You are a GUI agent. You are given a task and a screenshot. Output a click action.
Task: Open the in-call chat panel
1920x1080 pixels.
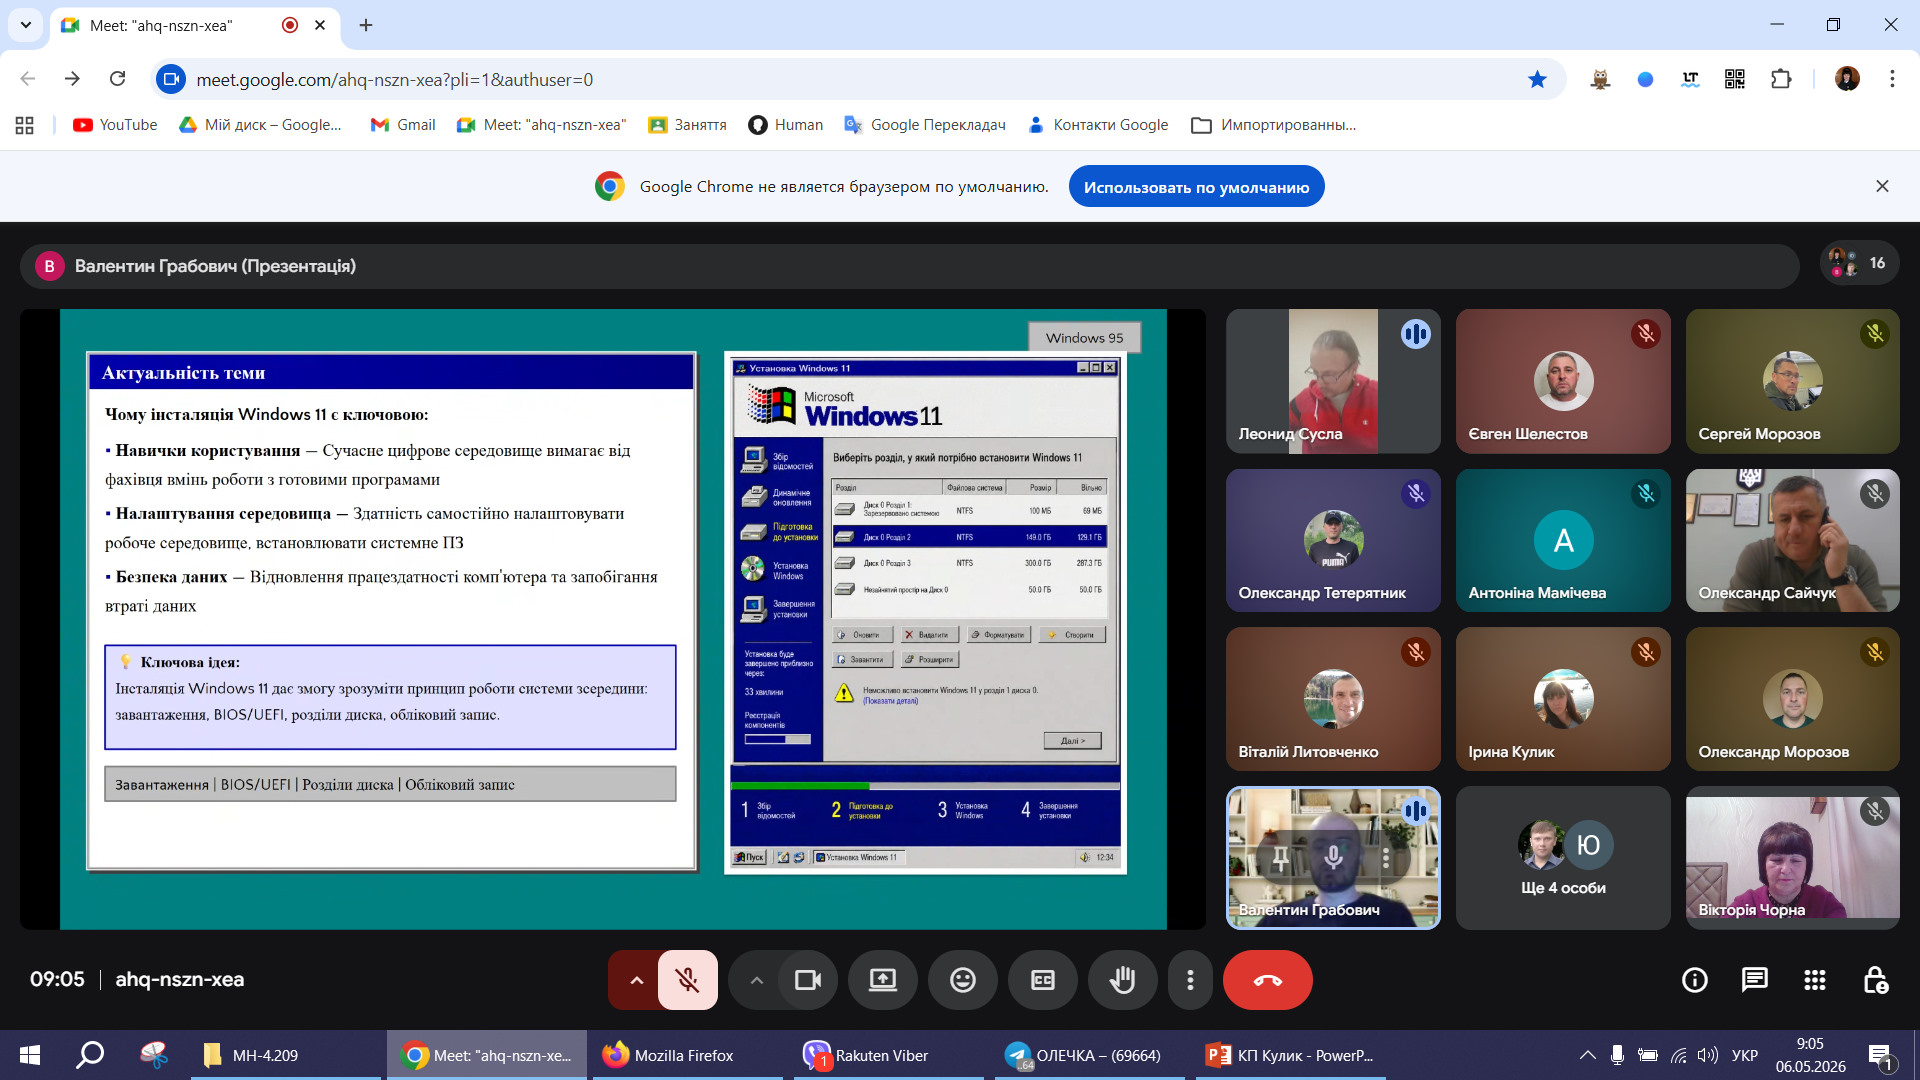click(1755, 980)
